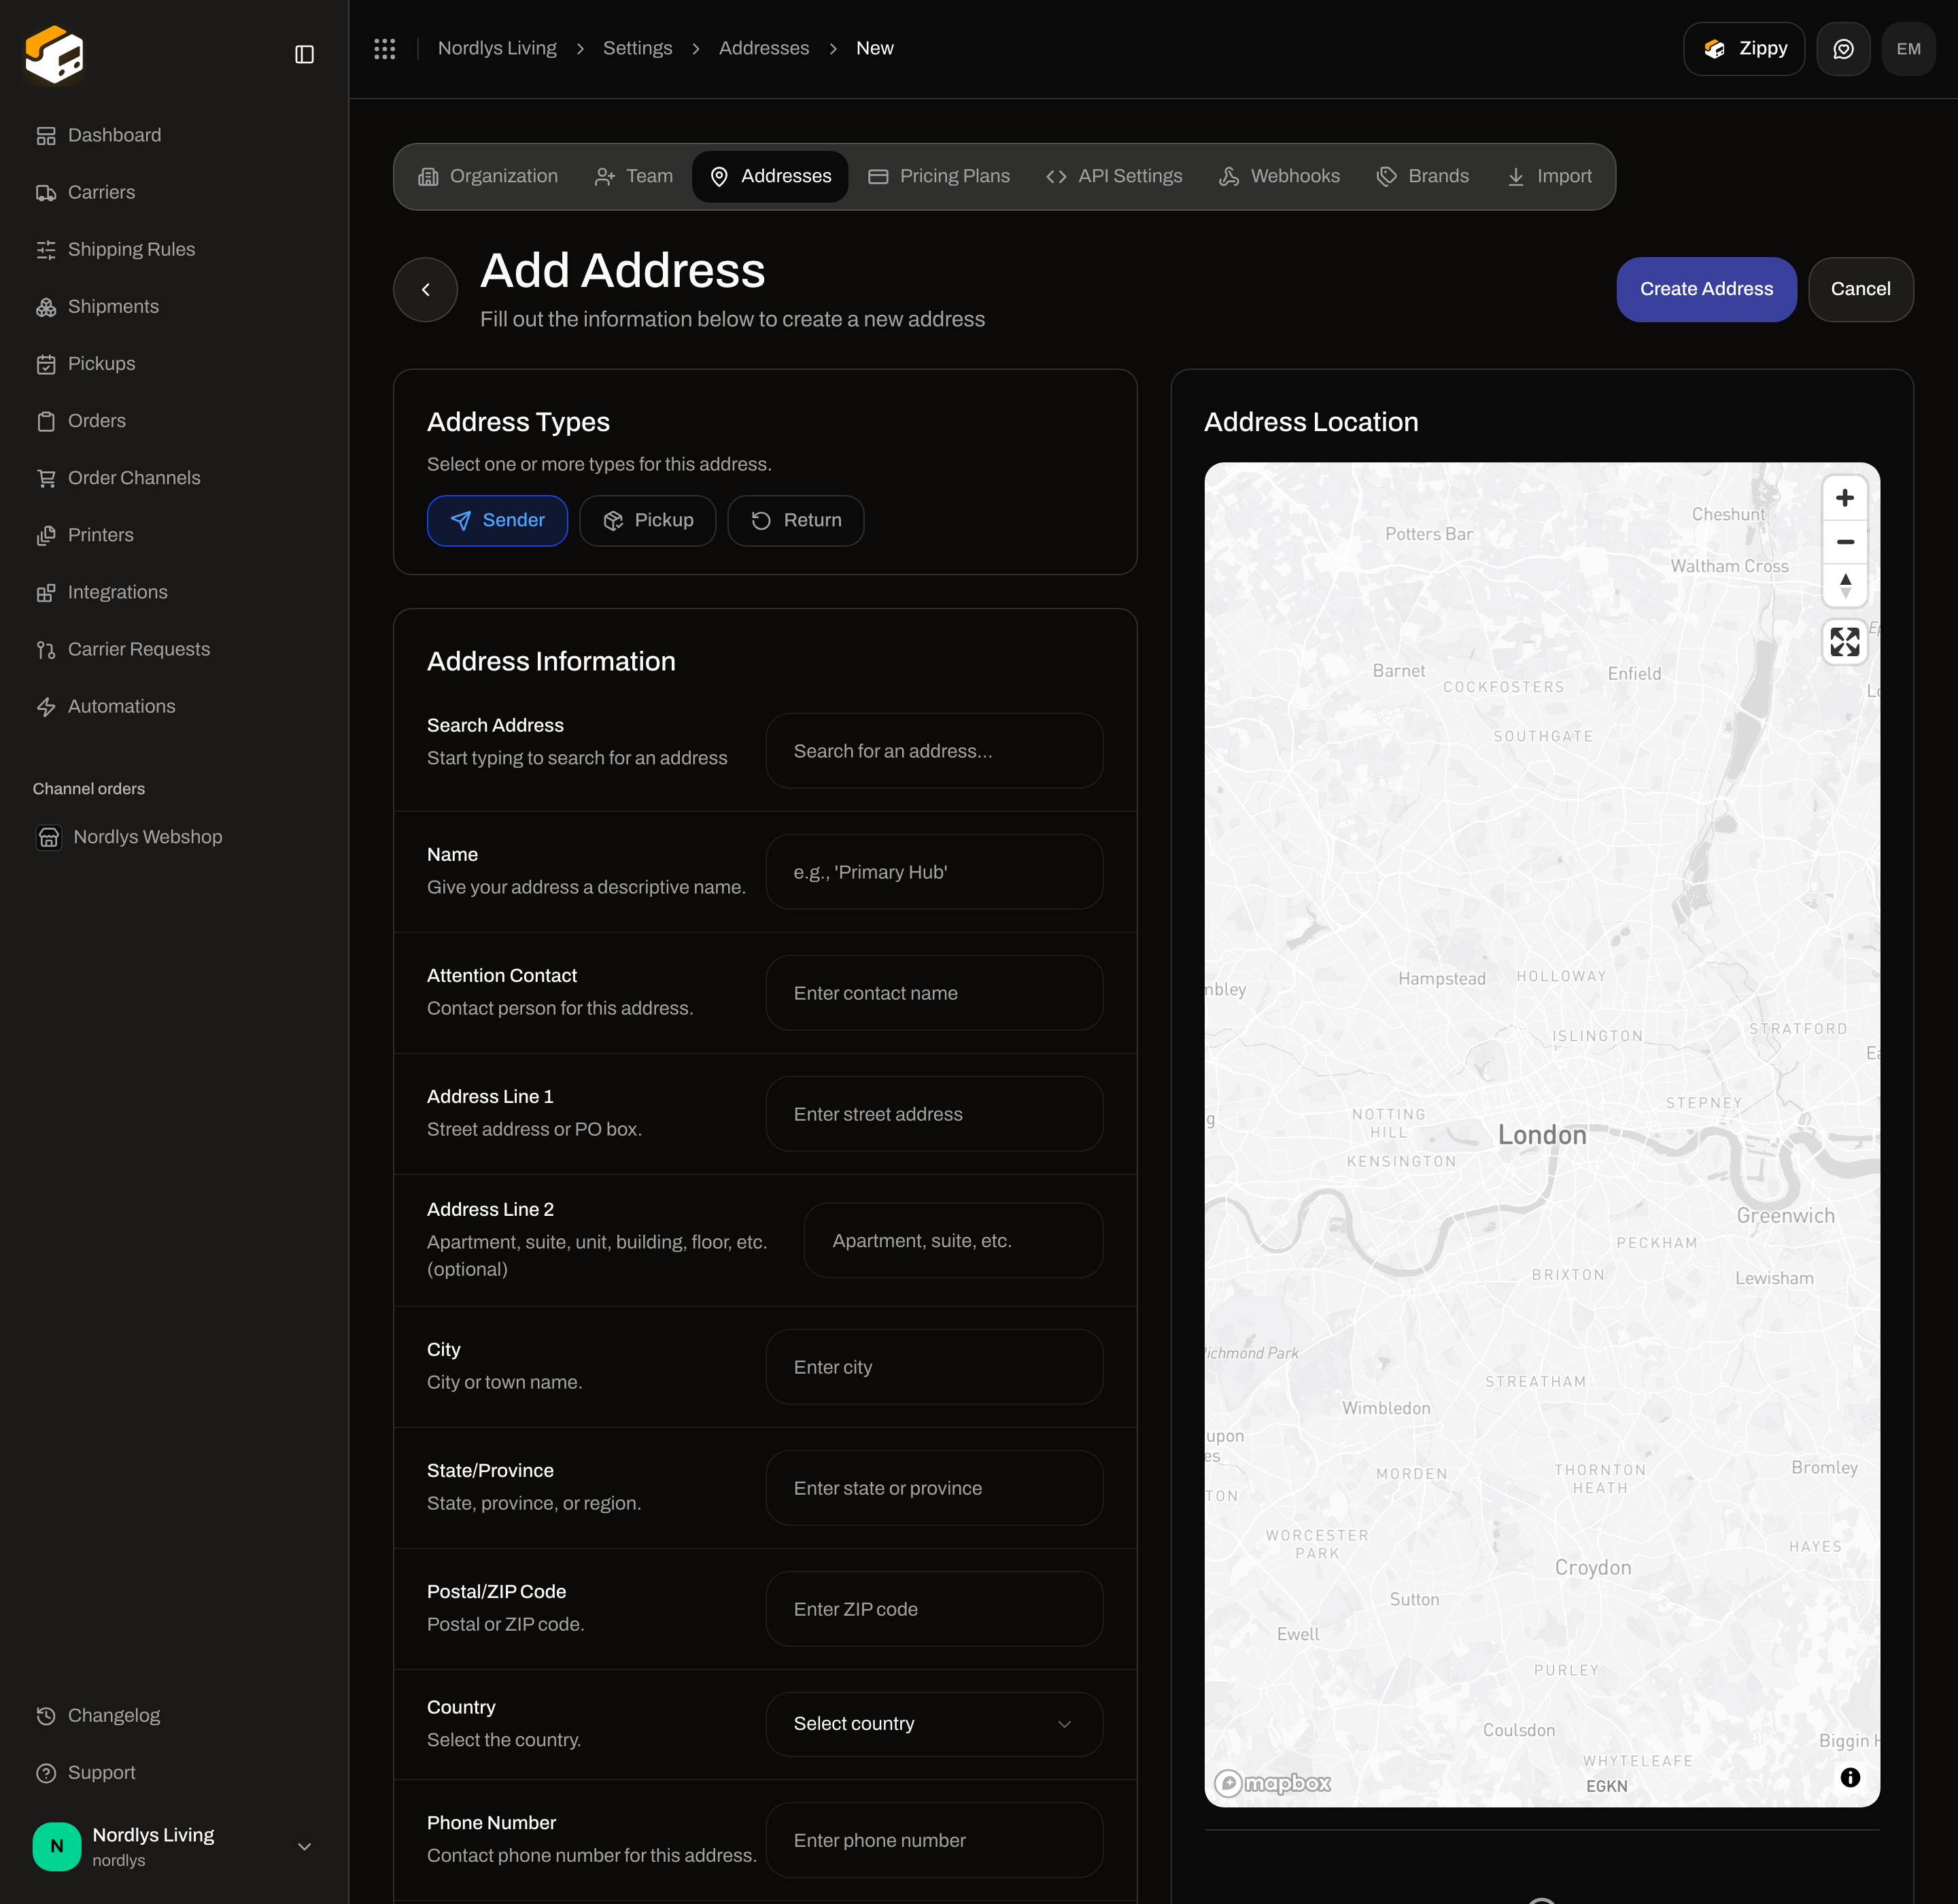Reset map bearing with the compass icon

pos(1845,586)
